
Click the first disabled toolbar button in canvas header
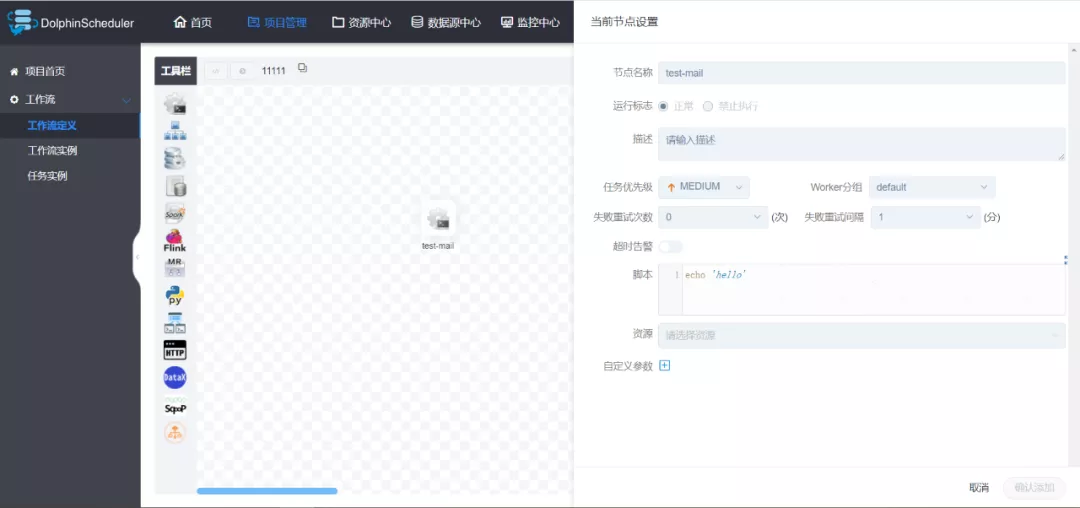tap(216, 71)
